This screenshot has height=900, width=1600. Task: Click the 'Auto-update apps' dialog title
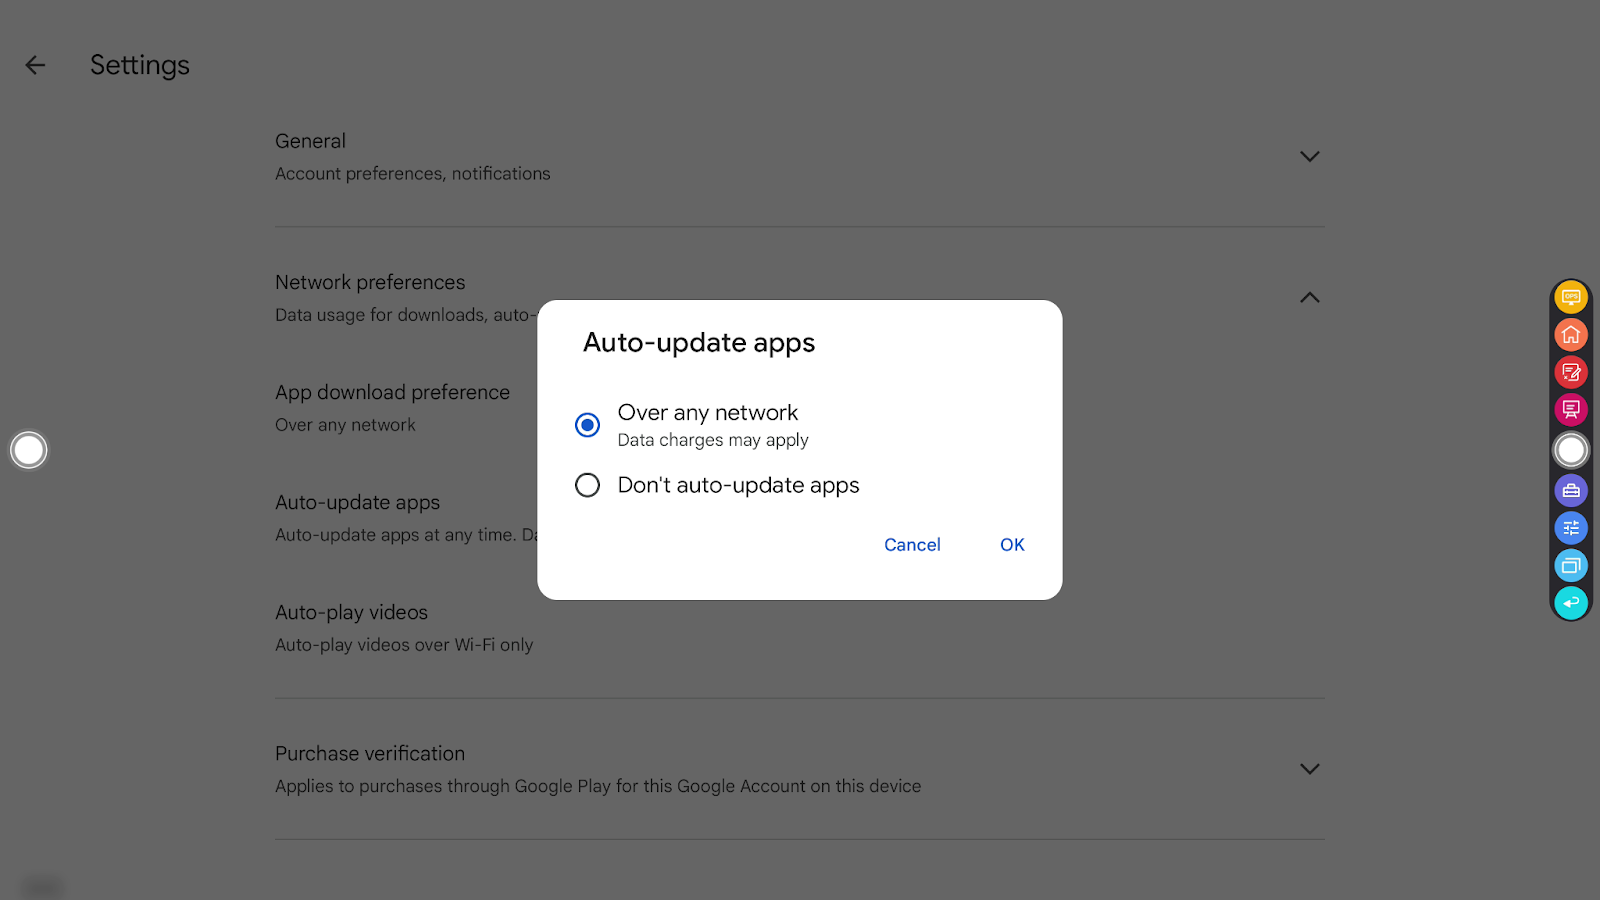pos(699,343)
